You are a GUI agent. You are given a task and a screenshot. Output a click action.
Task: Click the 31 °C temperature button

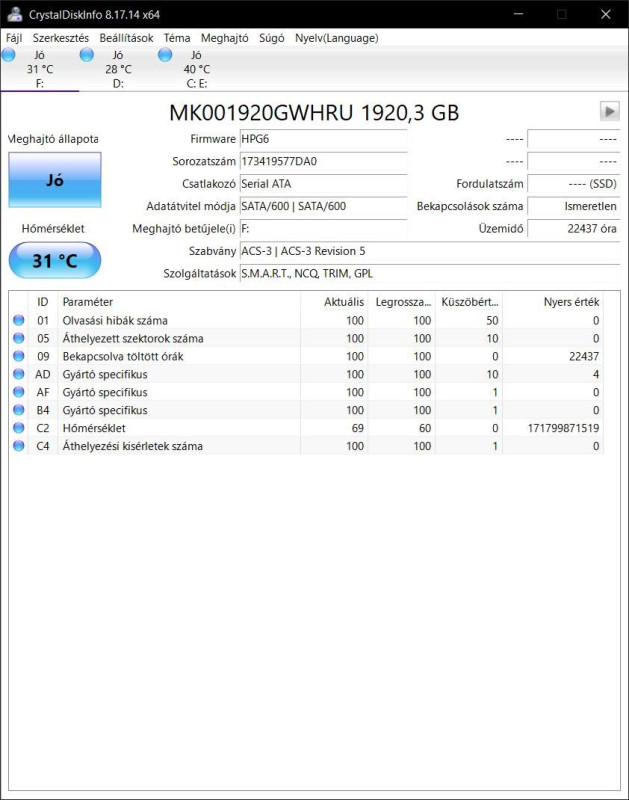(x=55, y=260)
